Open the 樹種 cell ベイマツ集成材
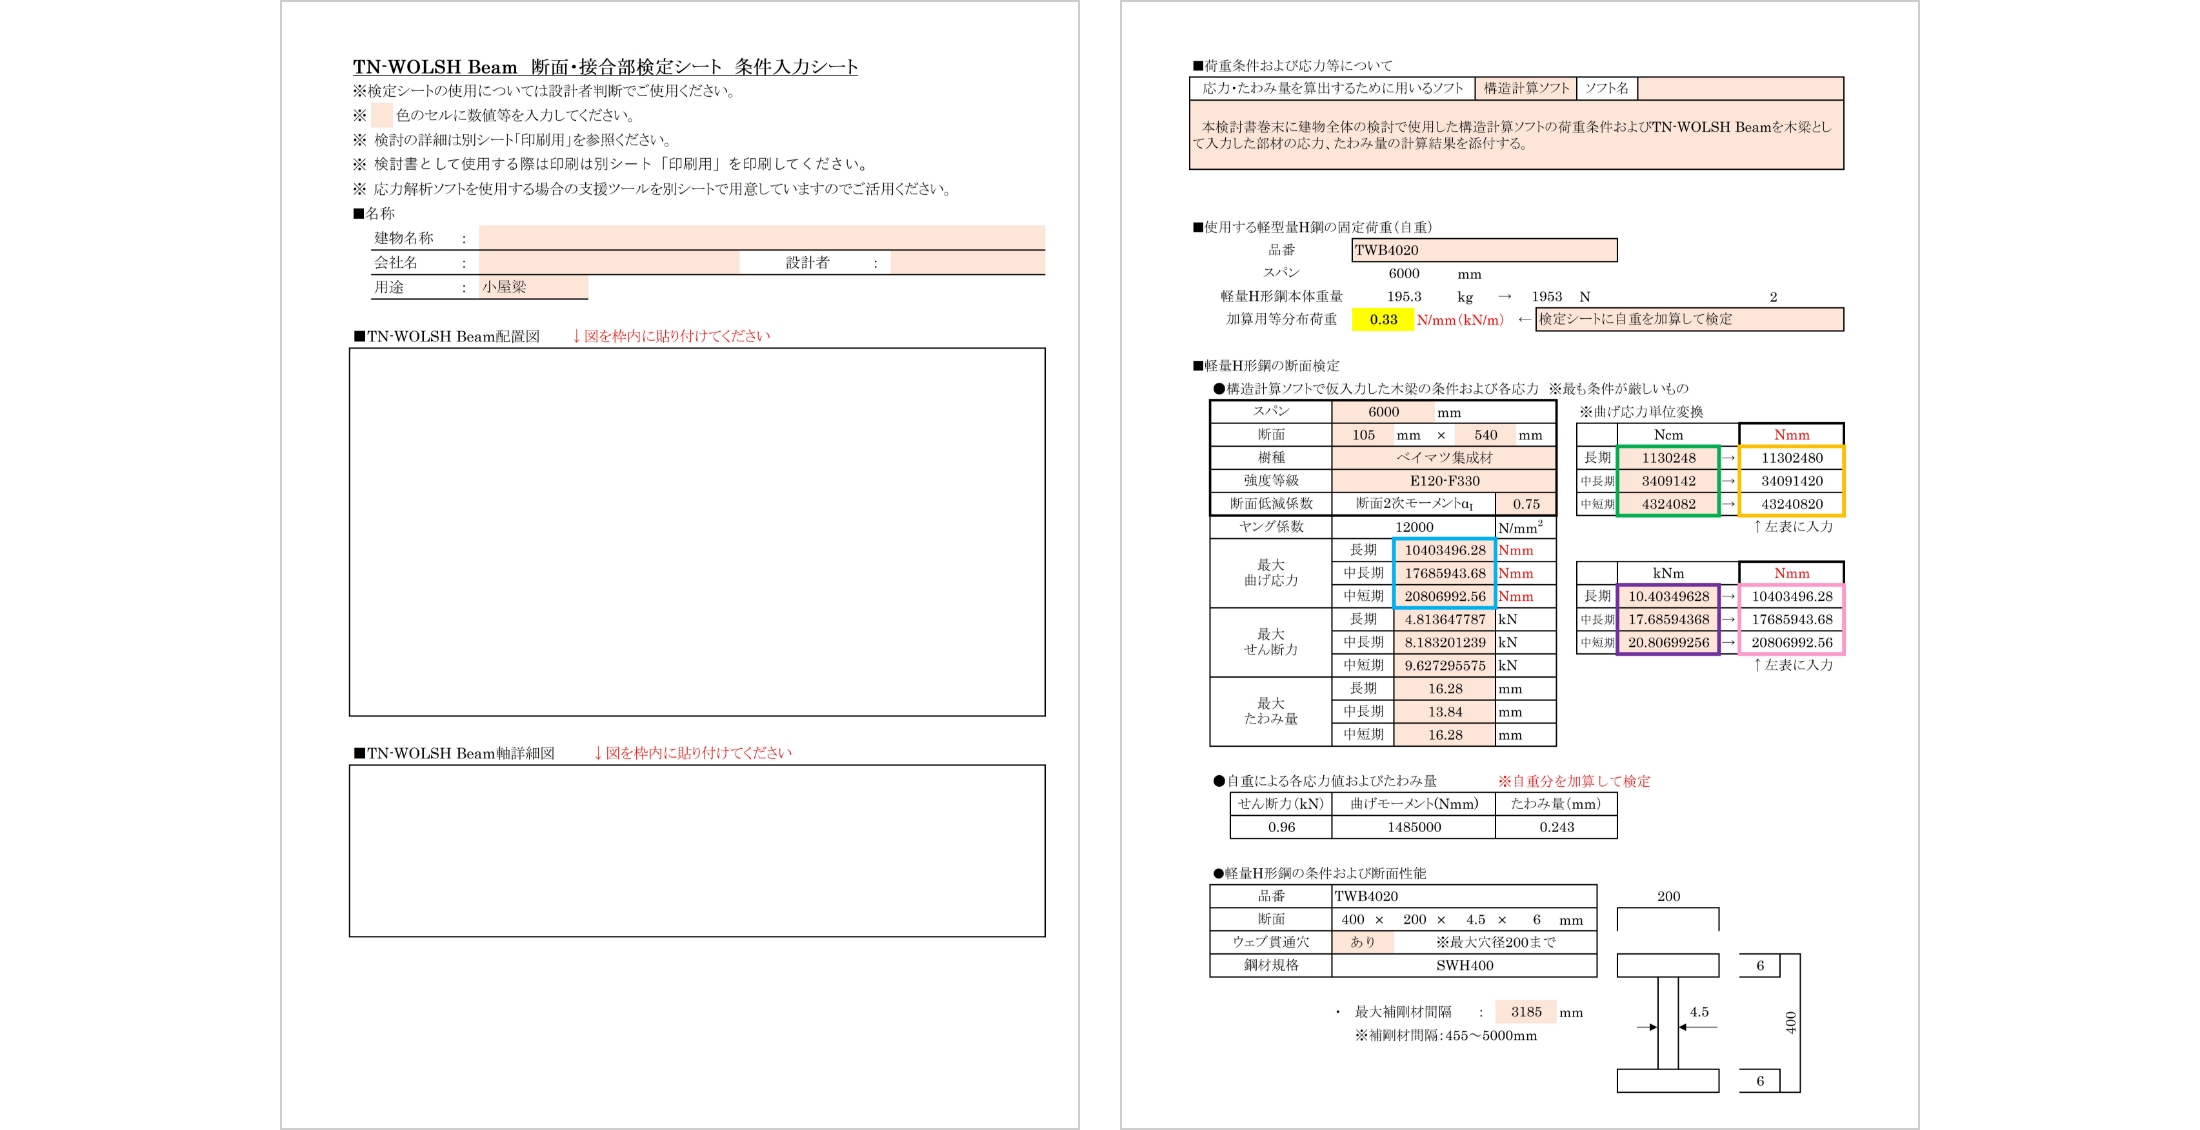The image size is (2200, 1130). click(x=1444, y=458)
